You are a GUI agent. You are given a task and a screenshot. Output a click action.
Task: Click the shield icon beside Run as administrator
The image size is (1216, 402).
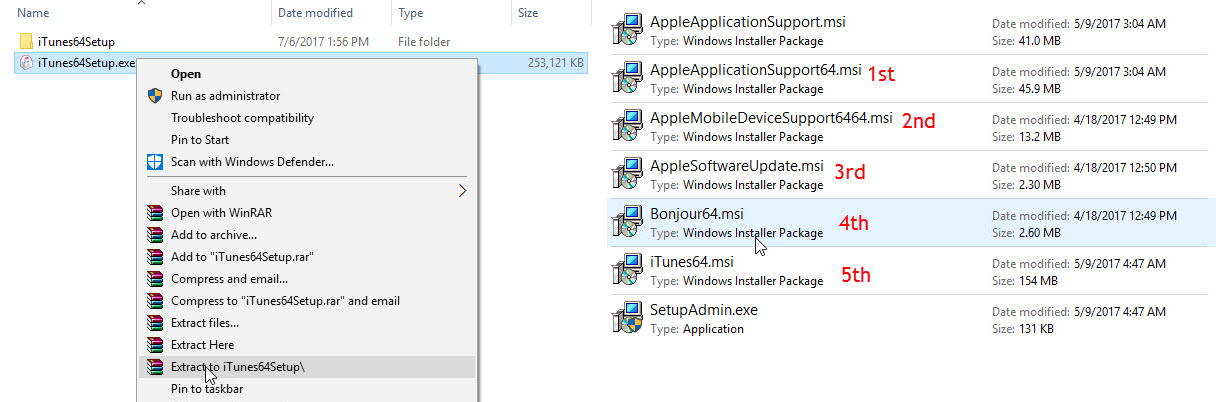click(155, 95)
